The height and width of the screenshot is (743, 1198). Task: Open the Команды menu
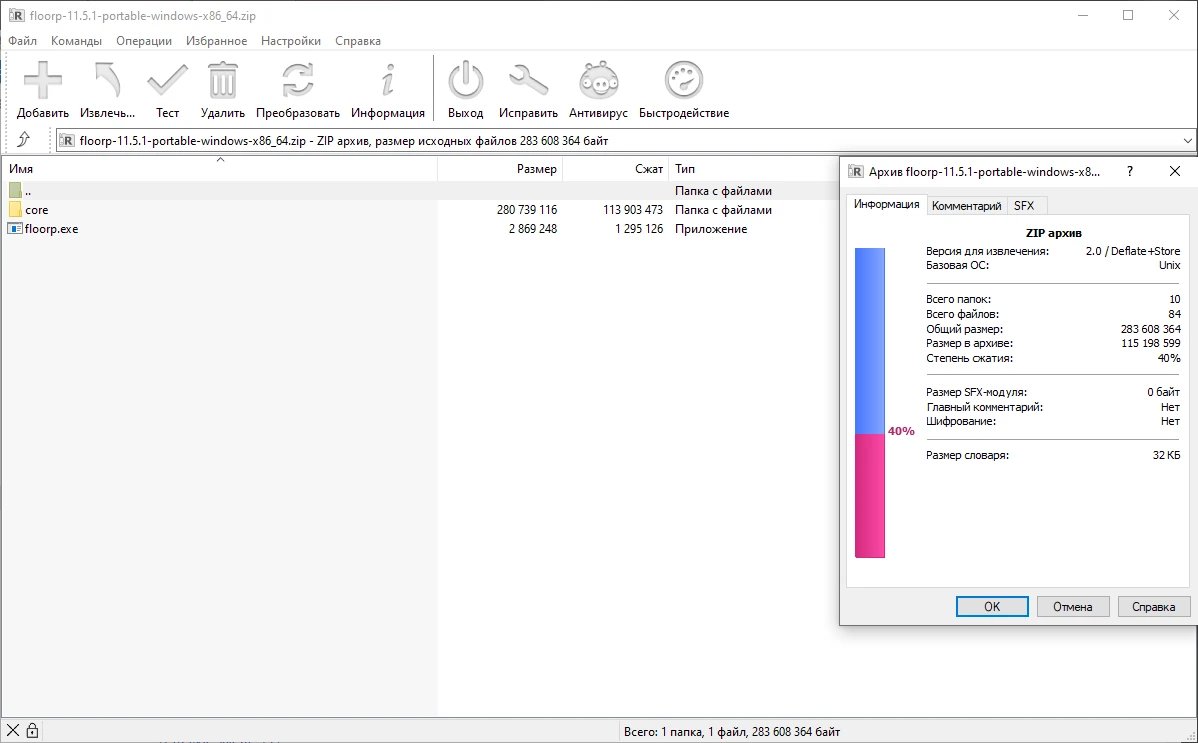[x=76, y=41]
